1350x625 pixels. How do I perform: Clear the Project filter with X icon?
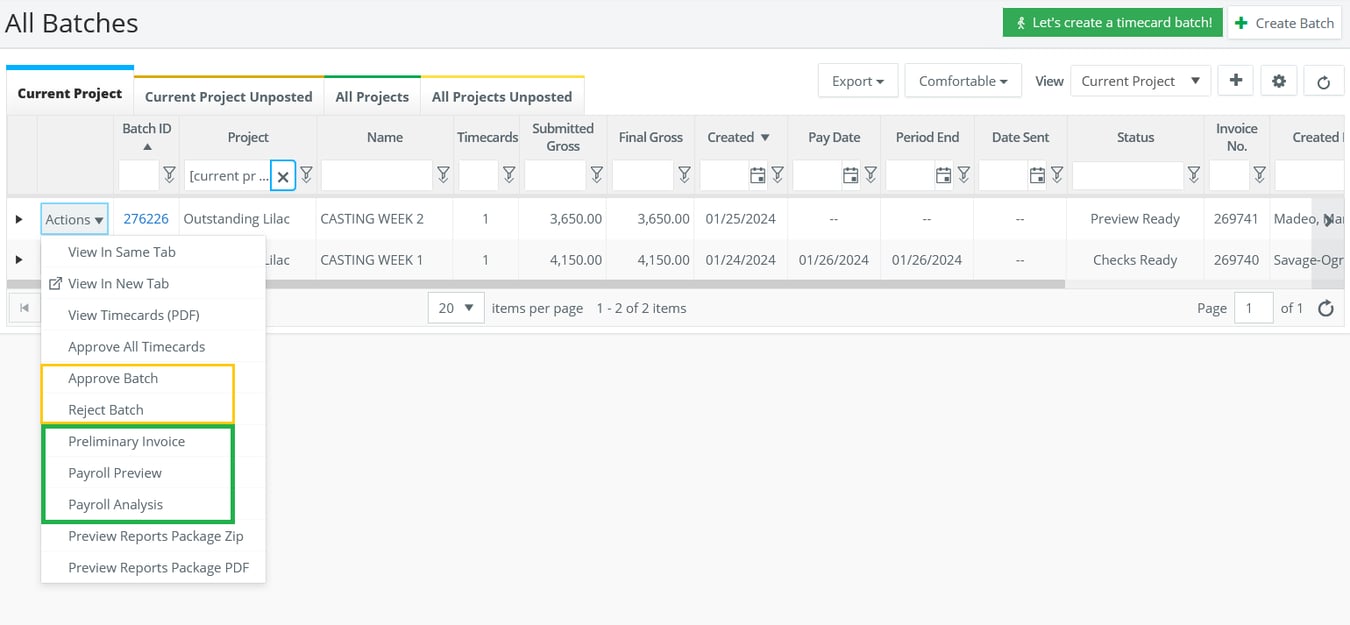(x=283, y=176)
